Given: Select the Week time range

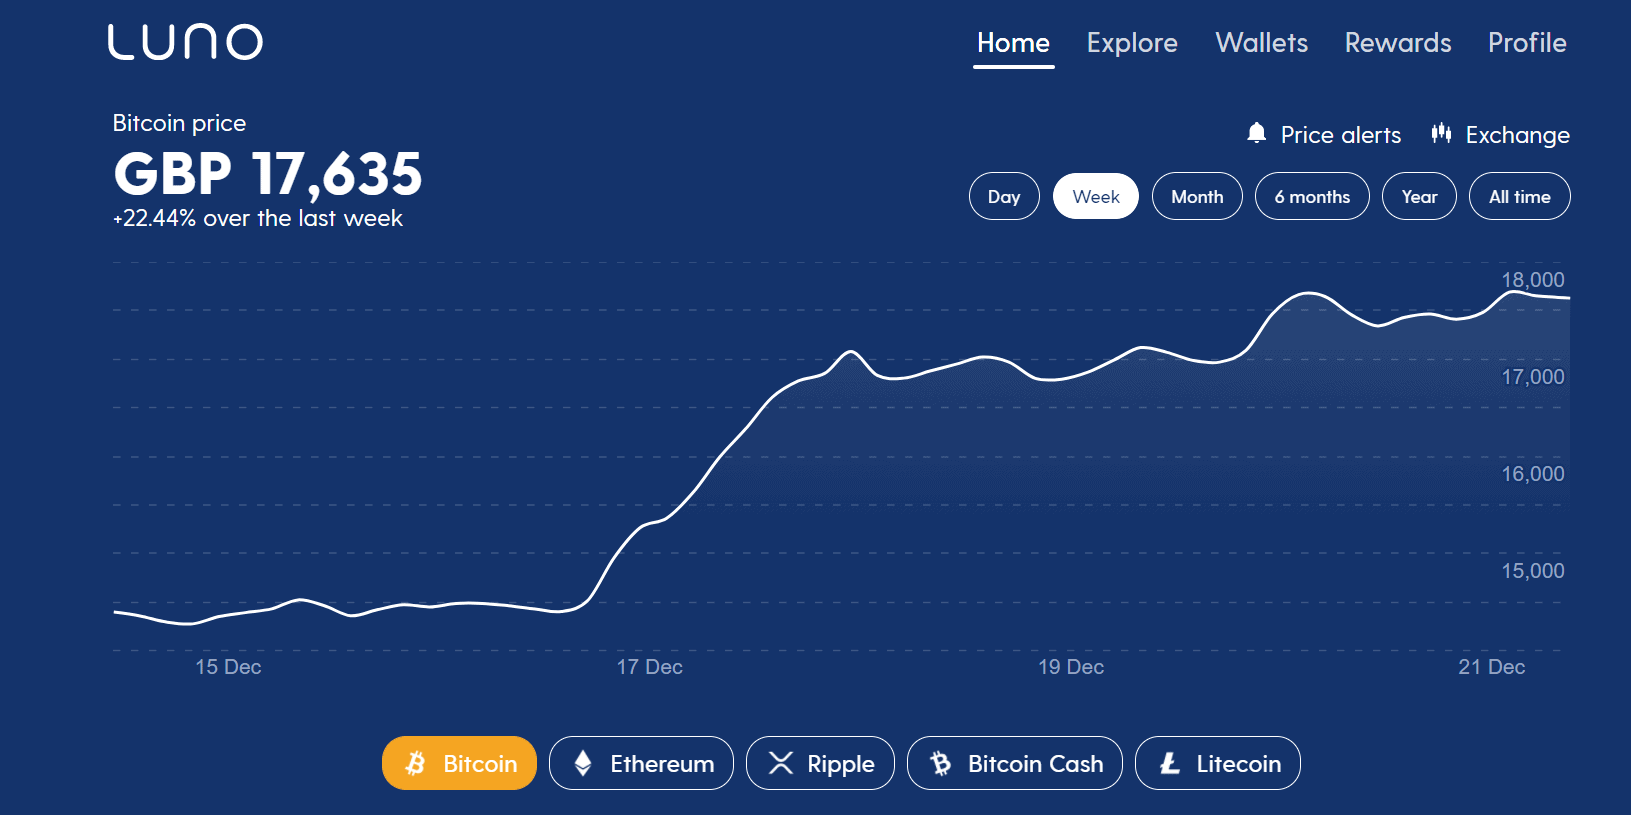Looking at the screenshot, I should [x=1096, y=196].
